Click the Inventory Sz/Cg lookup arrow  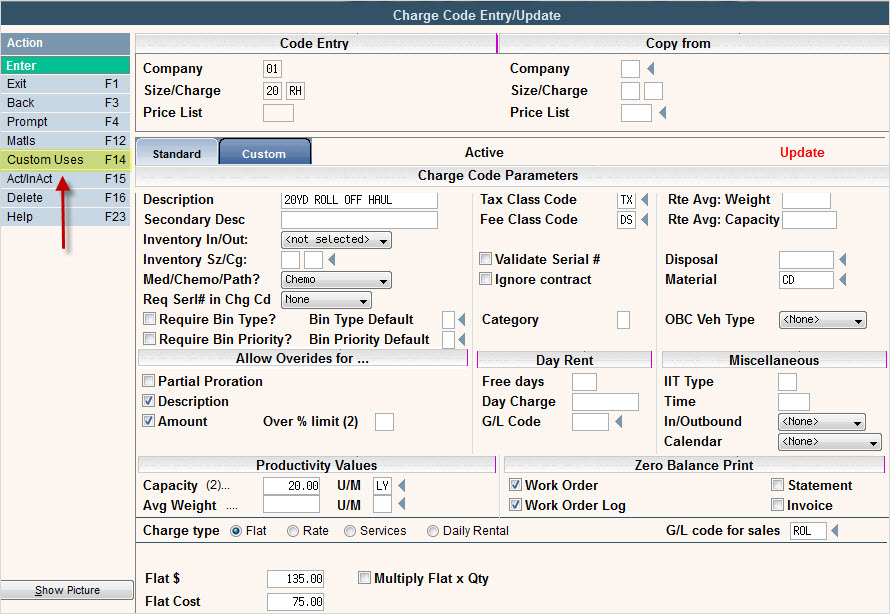coord(332,260)
